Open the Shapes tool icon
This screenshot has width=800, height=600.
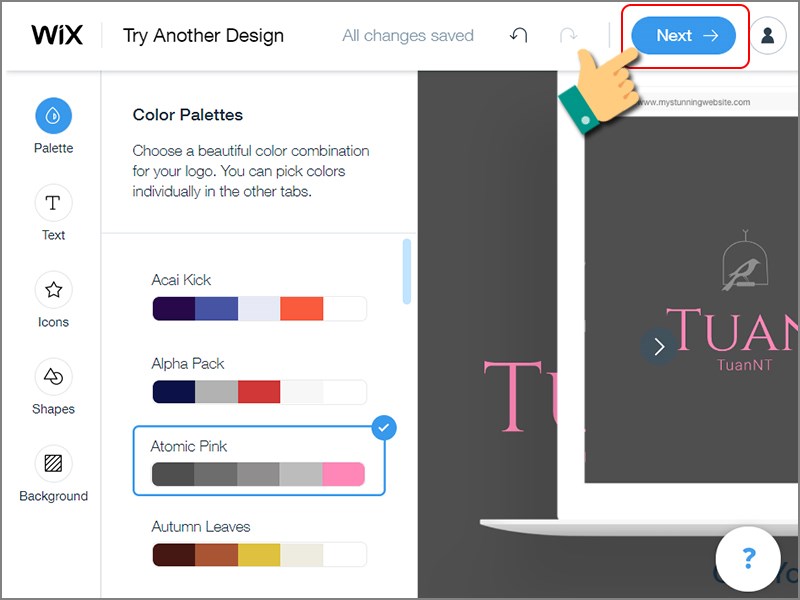[x=53, y=377]
